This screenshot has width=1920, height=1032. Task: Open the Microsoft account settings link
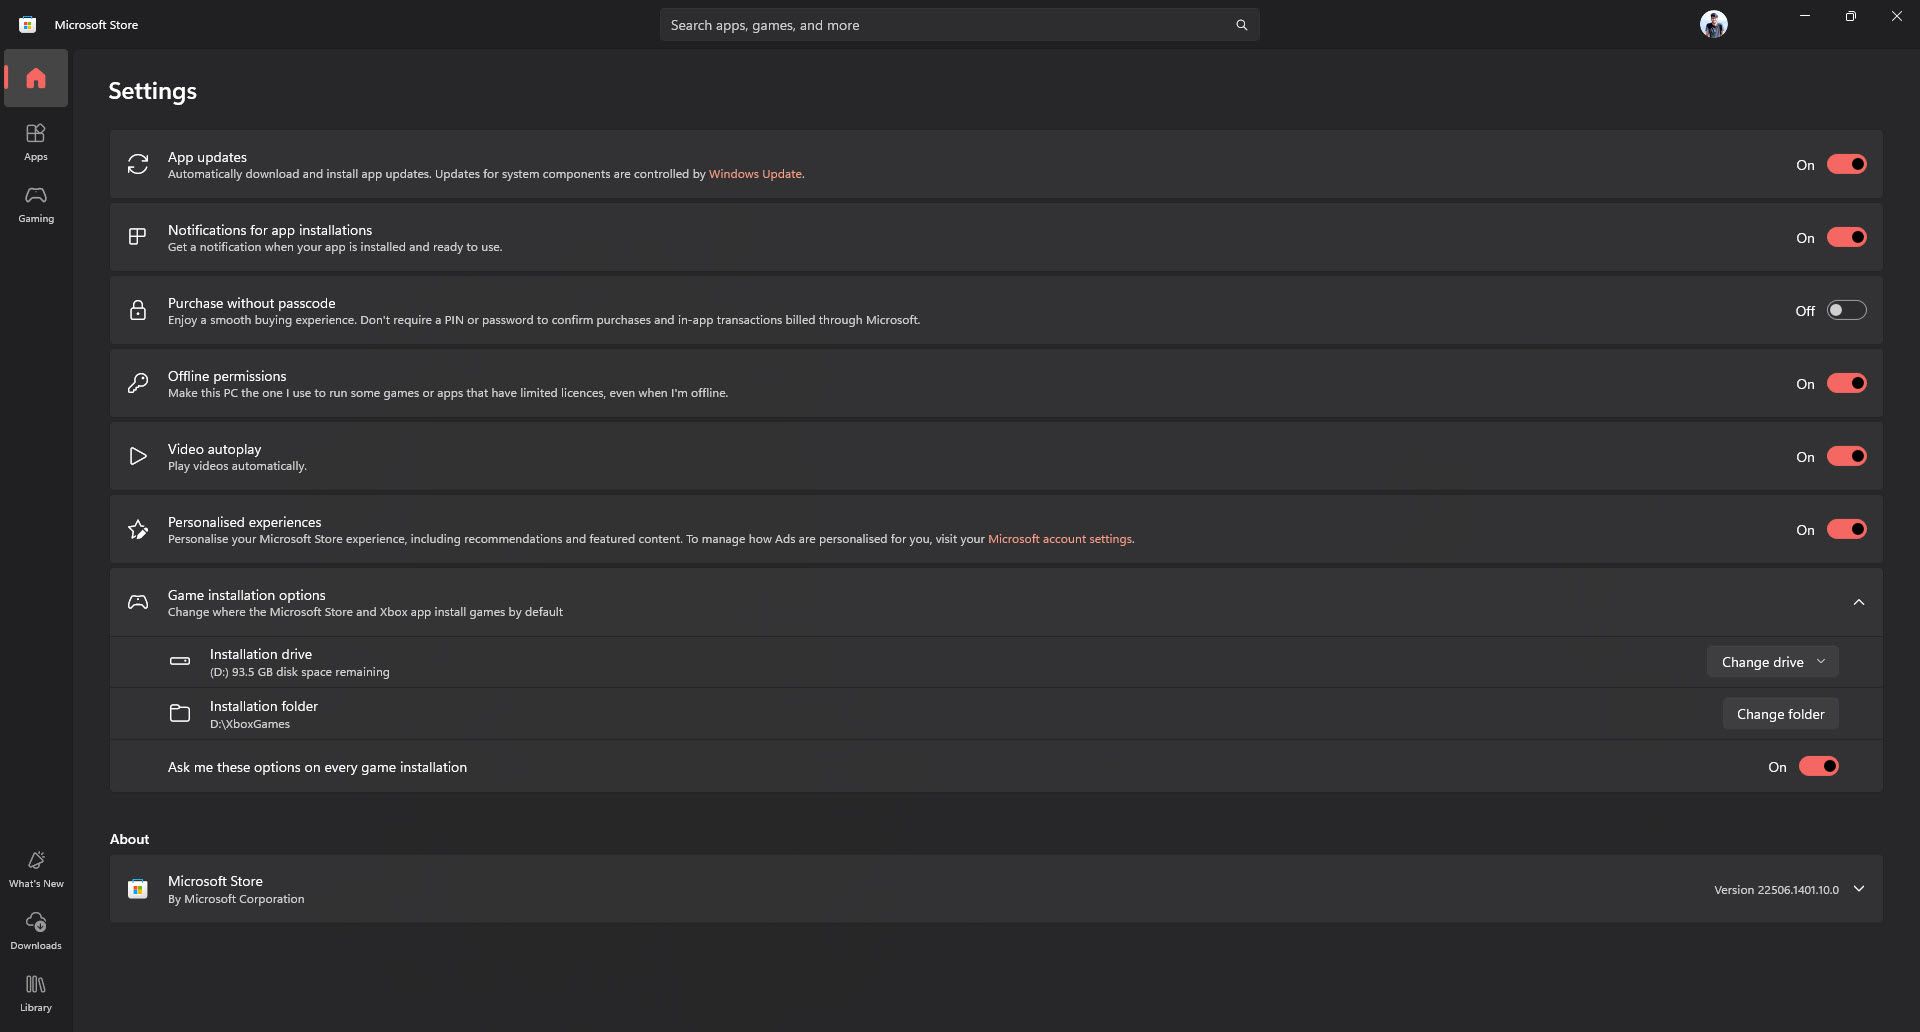1060,539
